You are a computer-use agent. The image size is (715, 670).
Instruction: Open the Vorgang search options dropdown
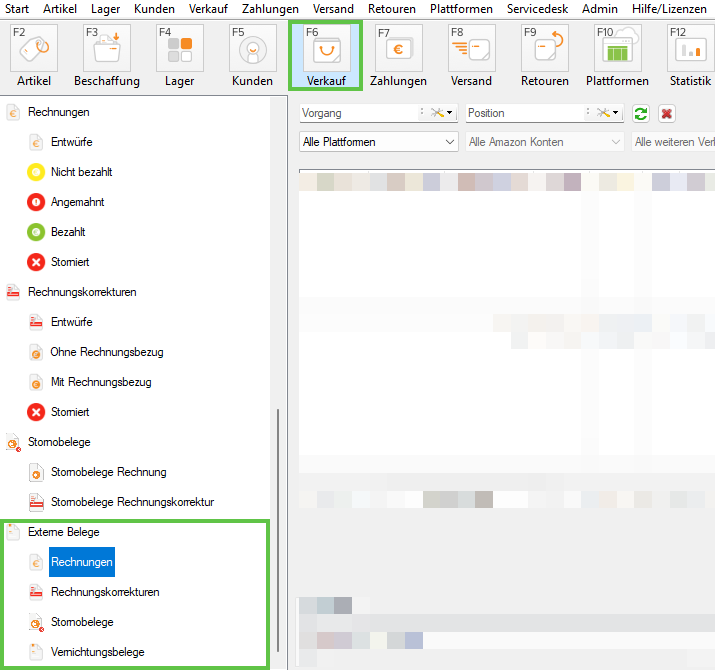pos(442,114)
